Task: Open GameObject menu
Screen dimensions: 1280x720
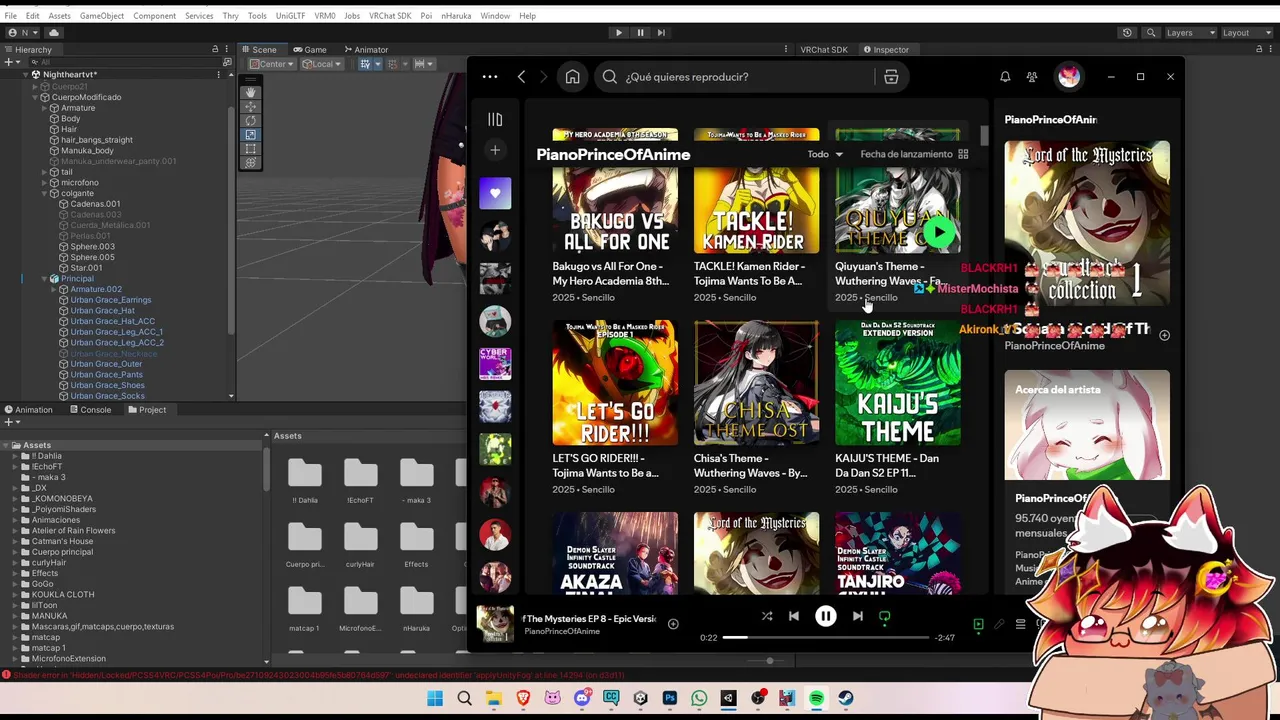Action: click(x=102, y=16)
